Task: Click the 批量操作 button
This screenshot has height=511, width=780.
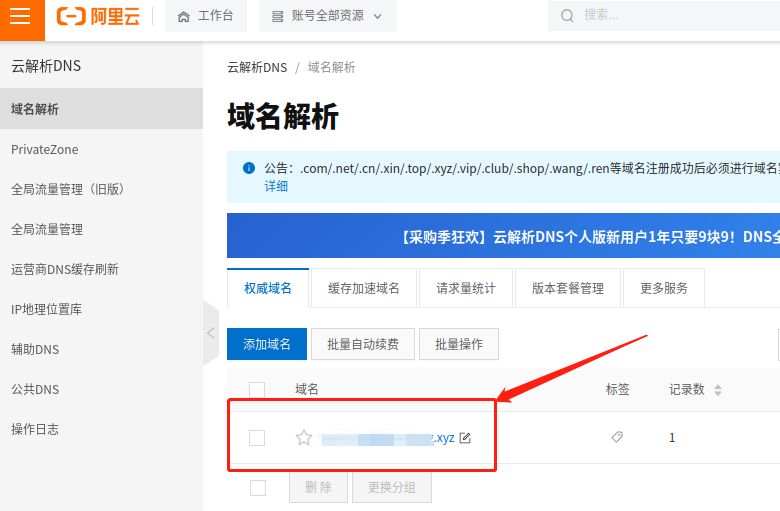Action: tap(459, 344)
